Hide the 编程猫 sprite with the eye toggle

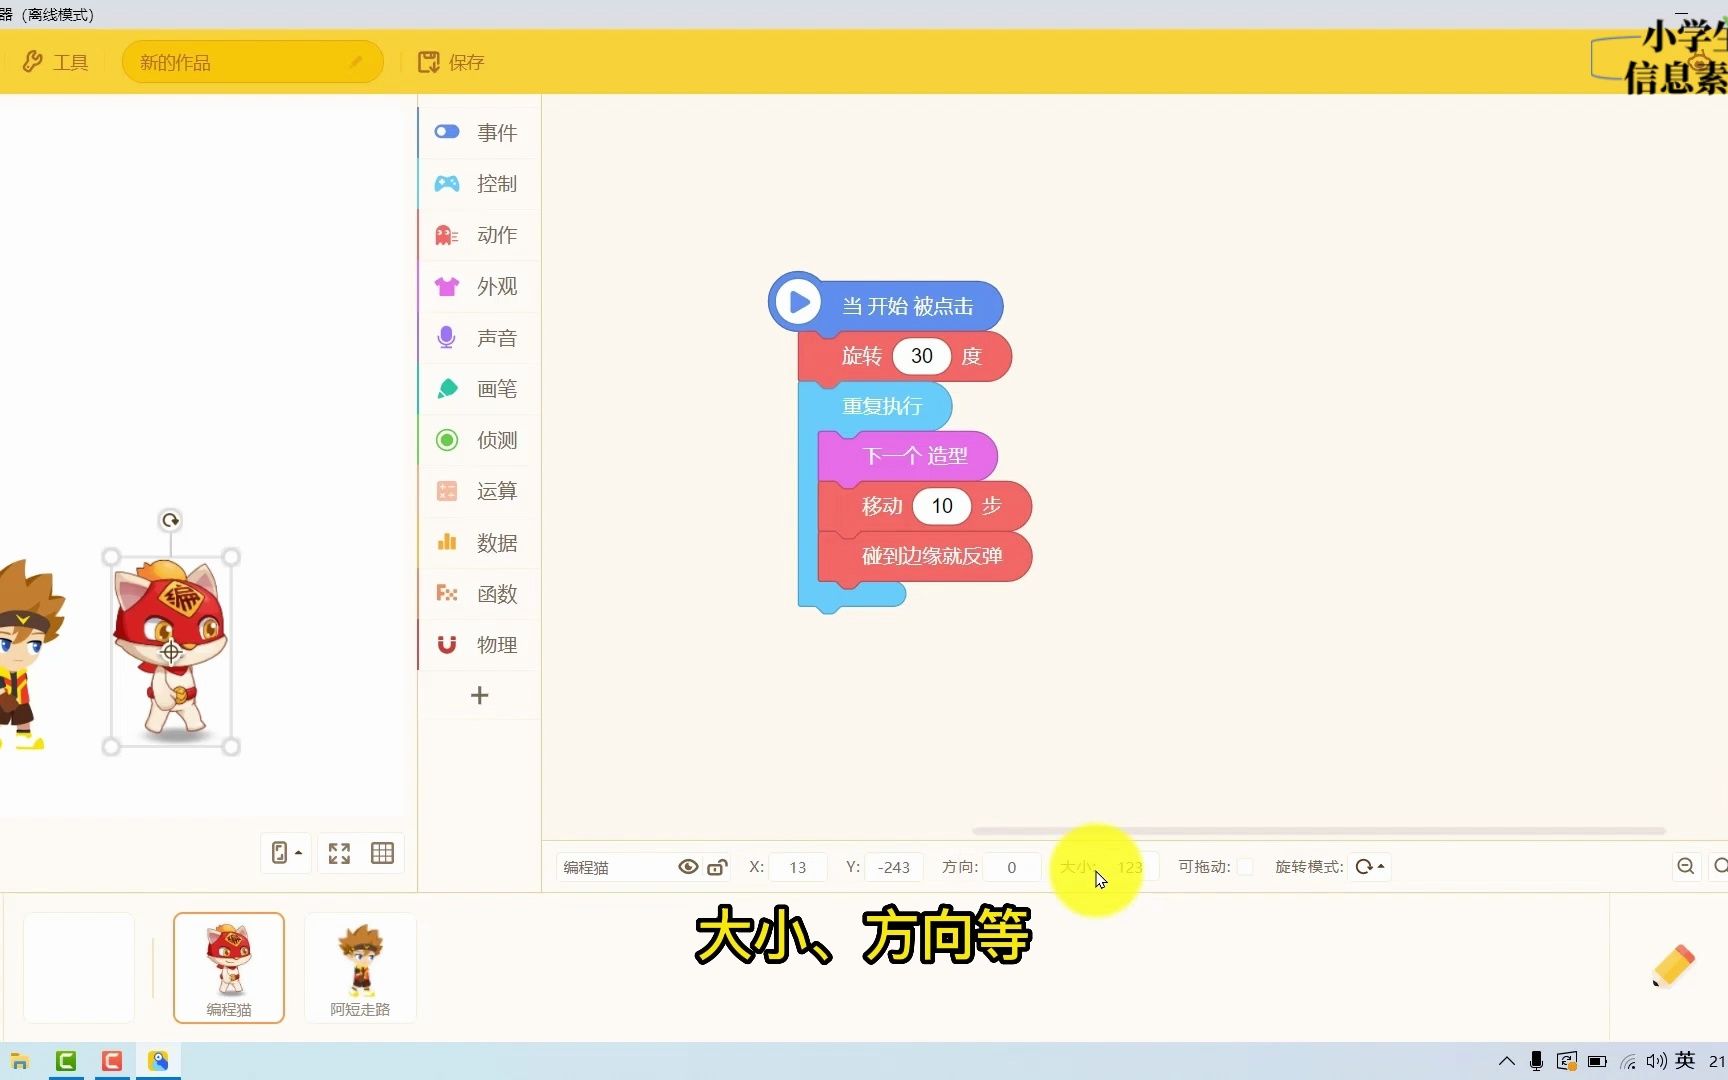687,867
